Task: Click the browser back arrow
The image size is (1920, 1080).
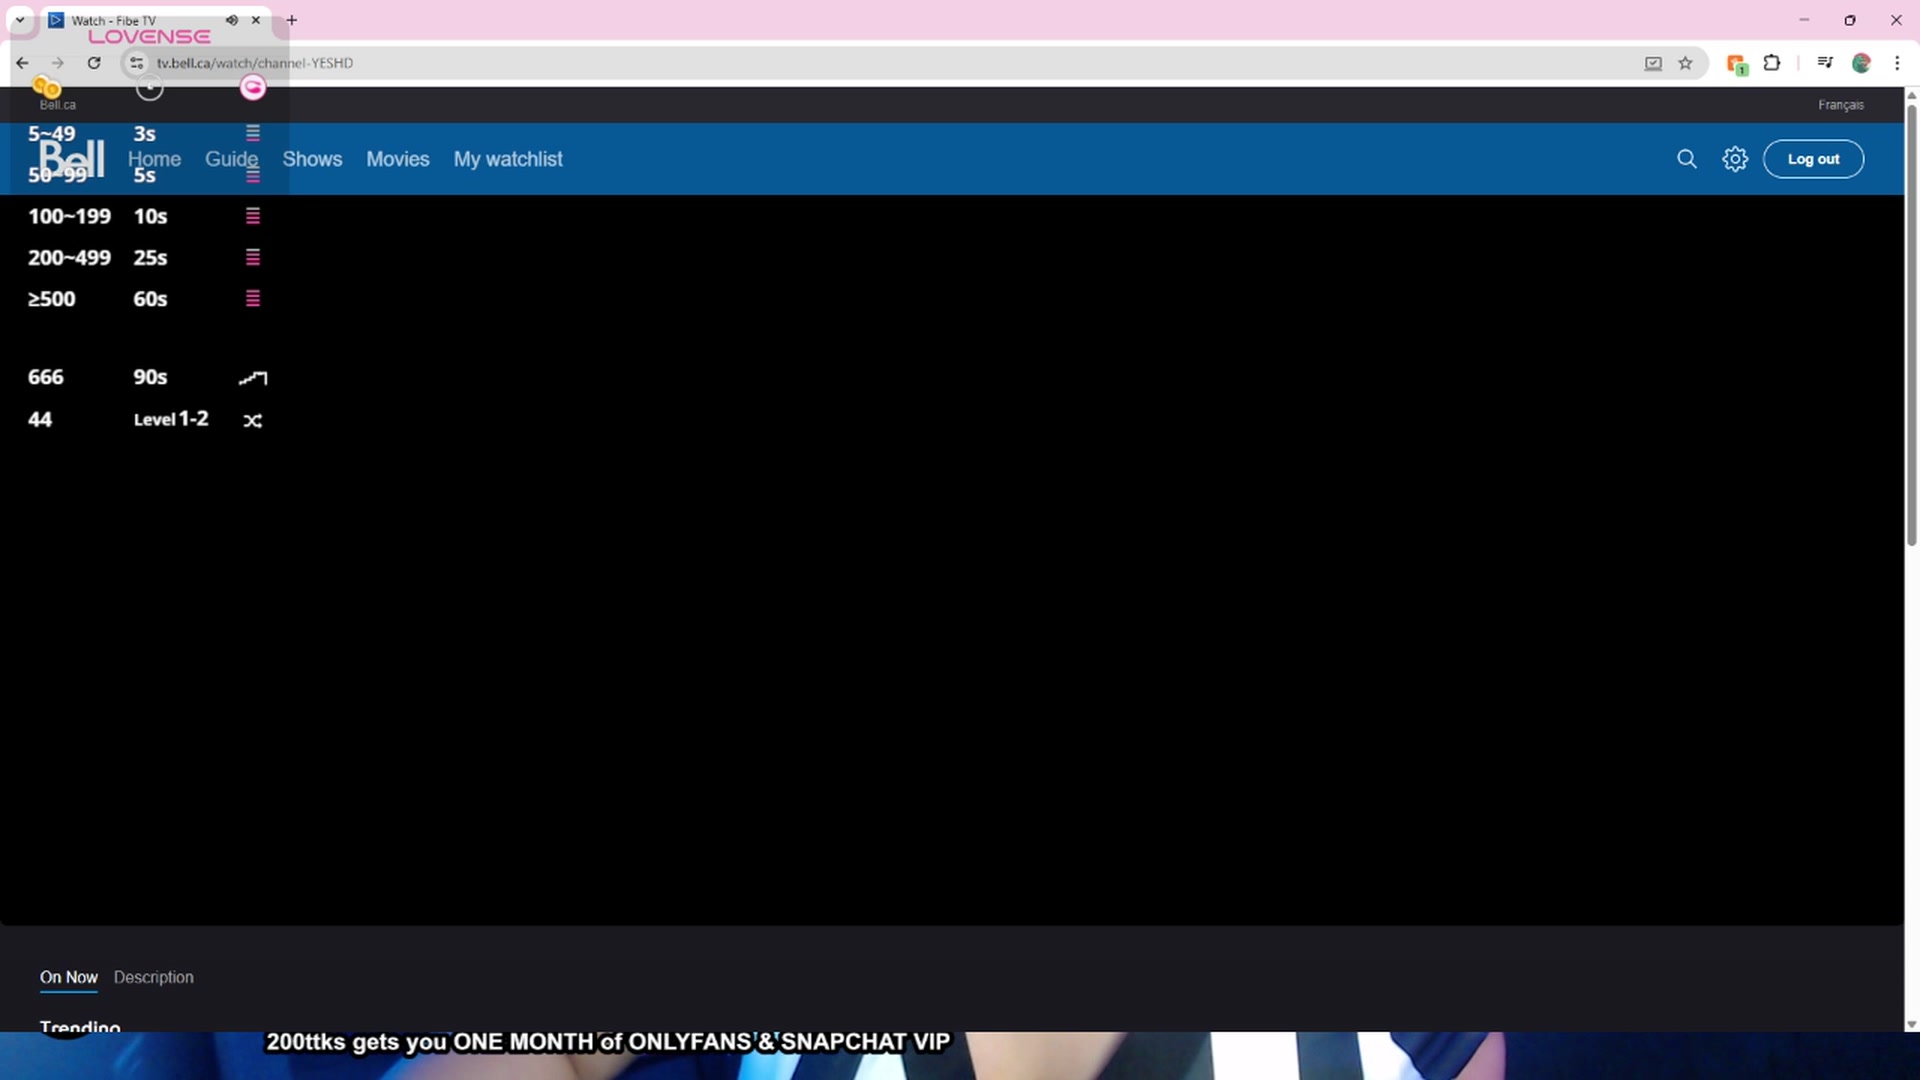Action: pos(22,63)
